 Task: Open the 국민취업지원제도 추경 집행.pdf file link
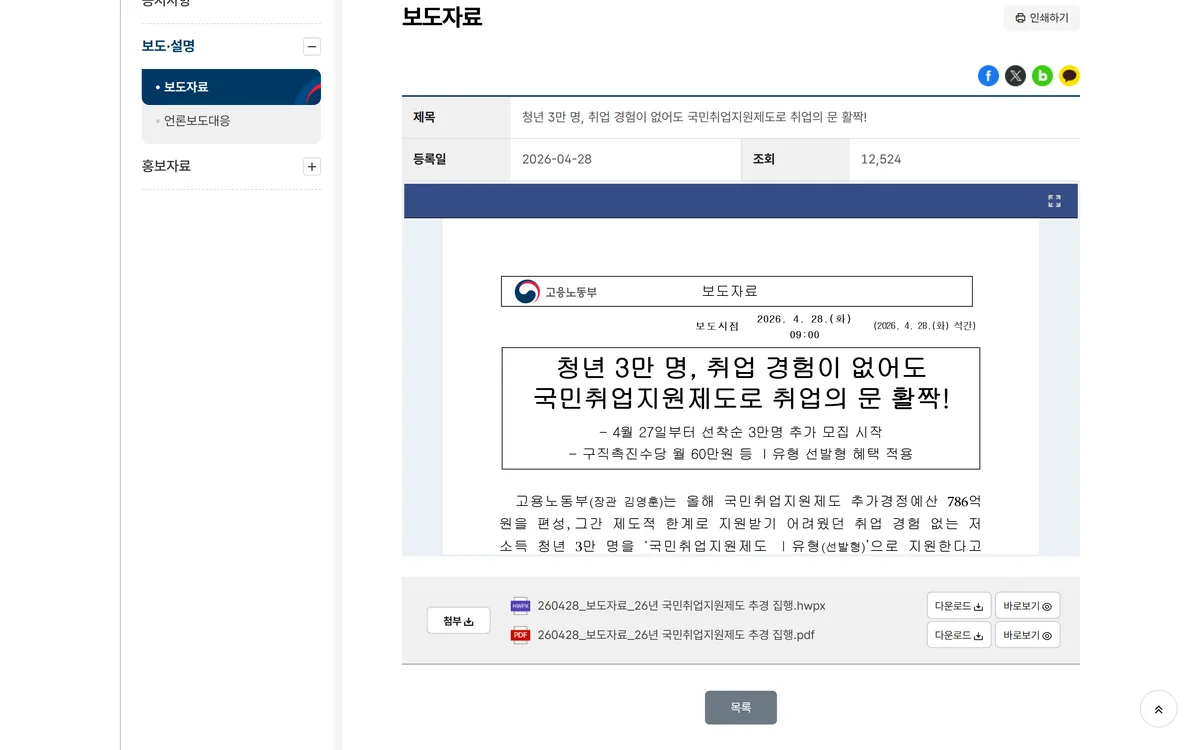tap(676, 635)
